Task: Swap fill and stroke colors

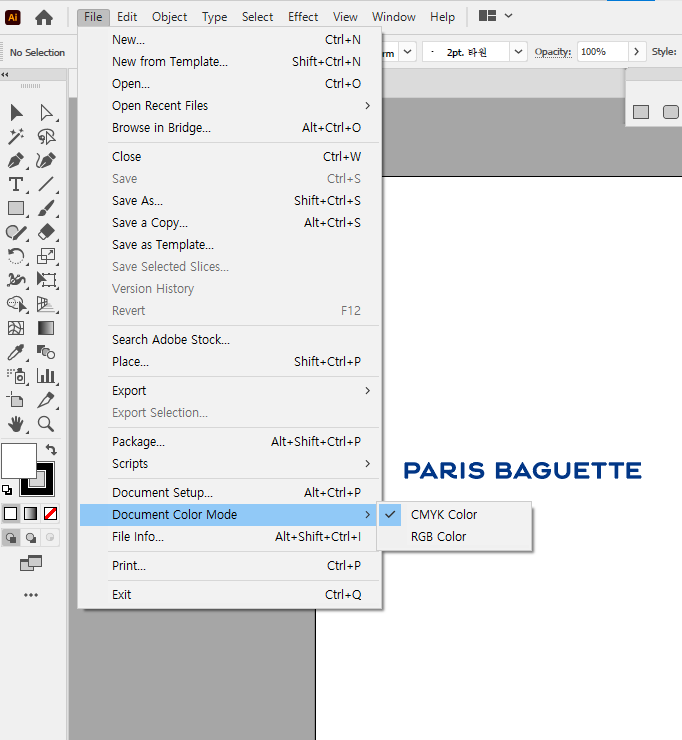Action: click(51, 450)
